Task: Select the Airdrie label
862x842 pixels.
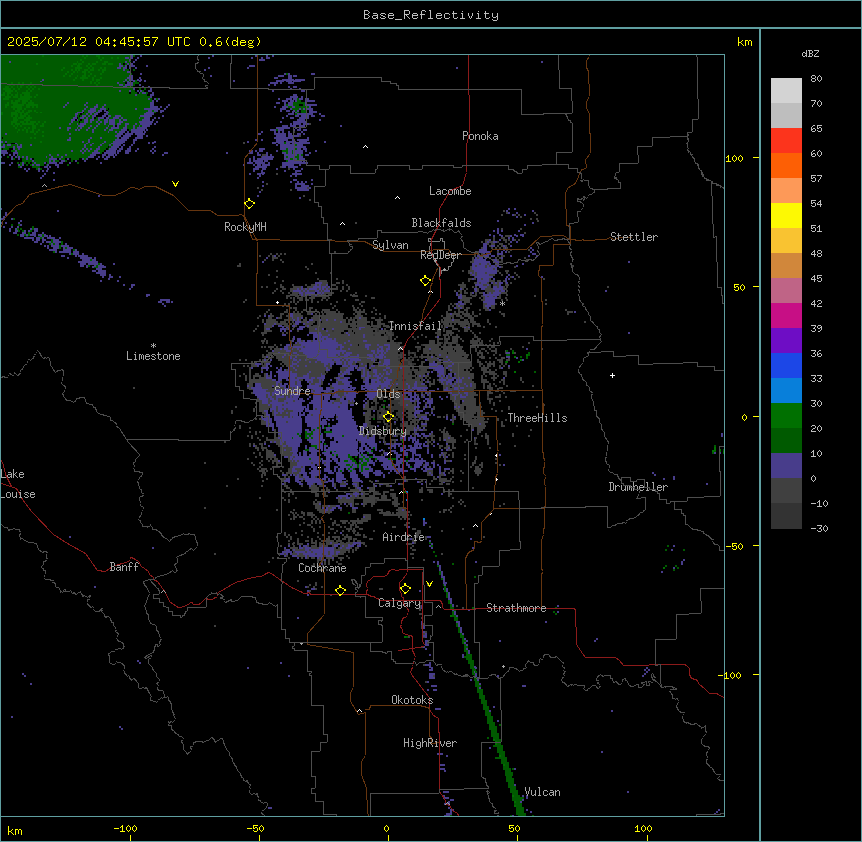Action: coord(403,537)
